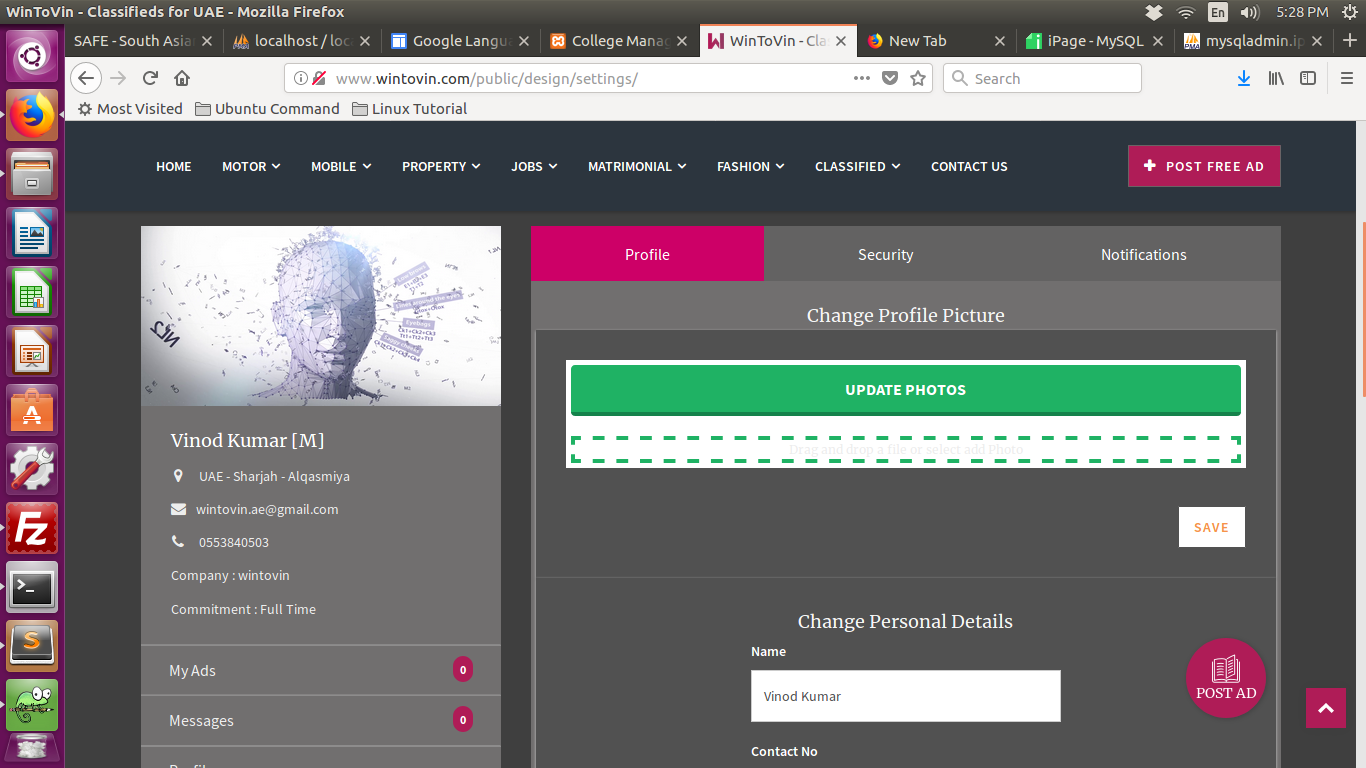Go to the browser home page

182,78
